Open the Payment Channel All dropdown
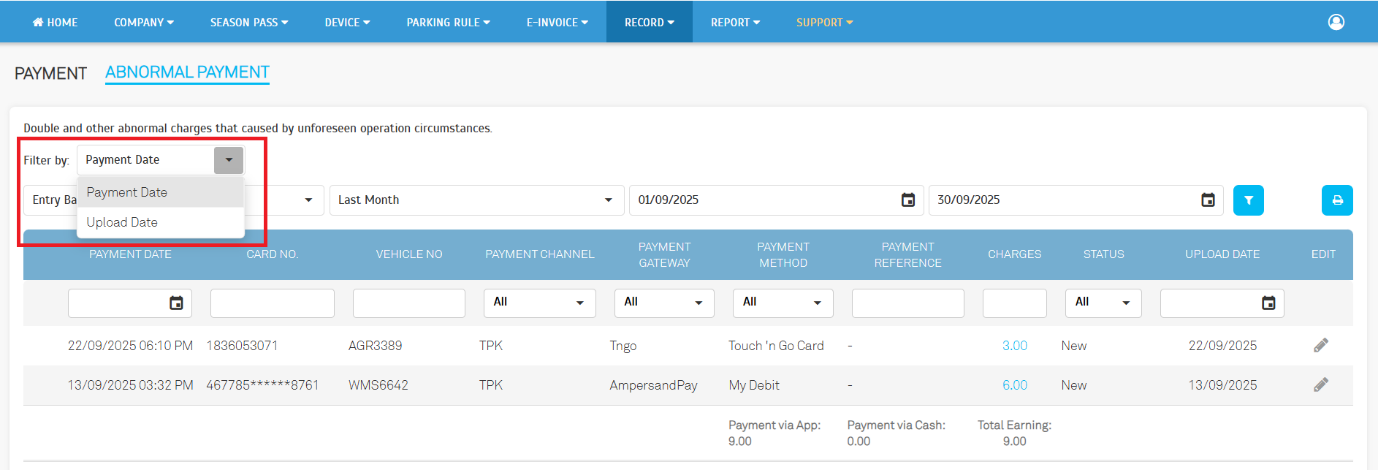Screen dimensions: 1378x470 [x=539, y=302]
